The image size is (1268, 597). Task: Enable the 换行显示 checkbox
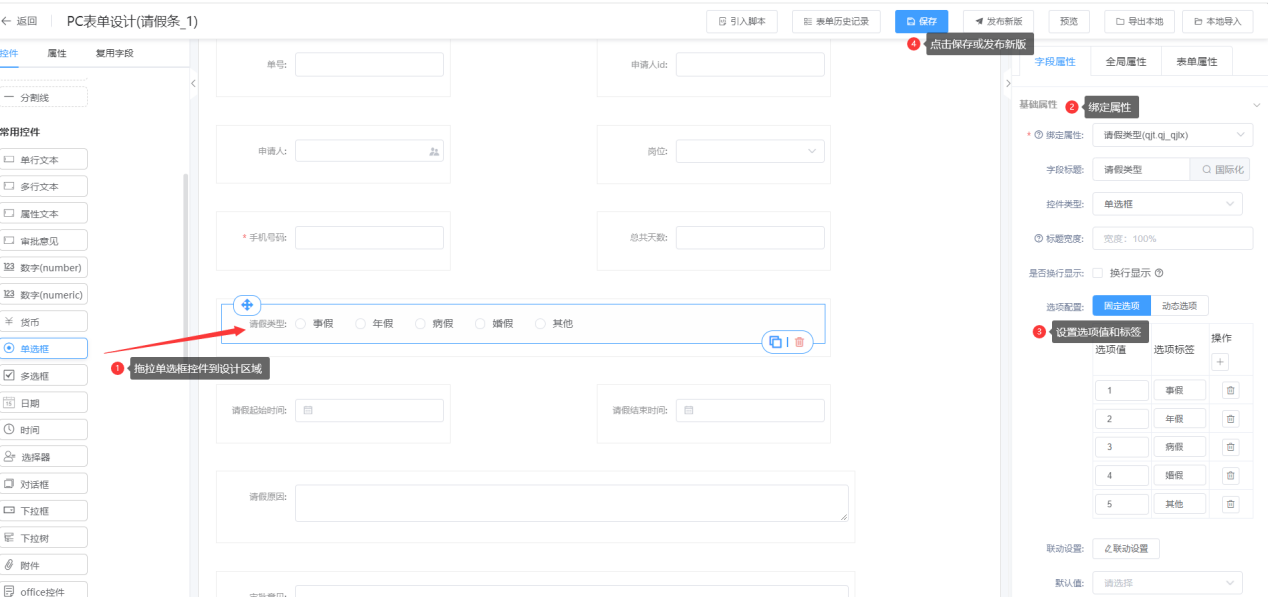click(x=1097, y=273)
